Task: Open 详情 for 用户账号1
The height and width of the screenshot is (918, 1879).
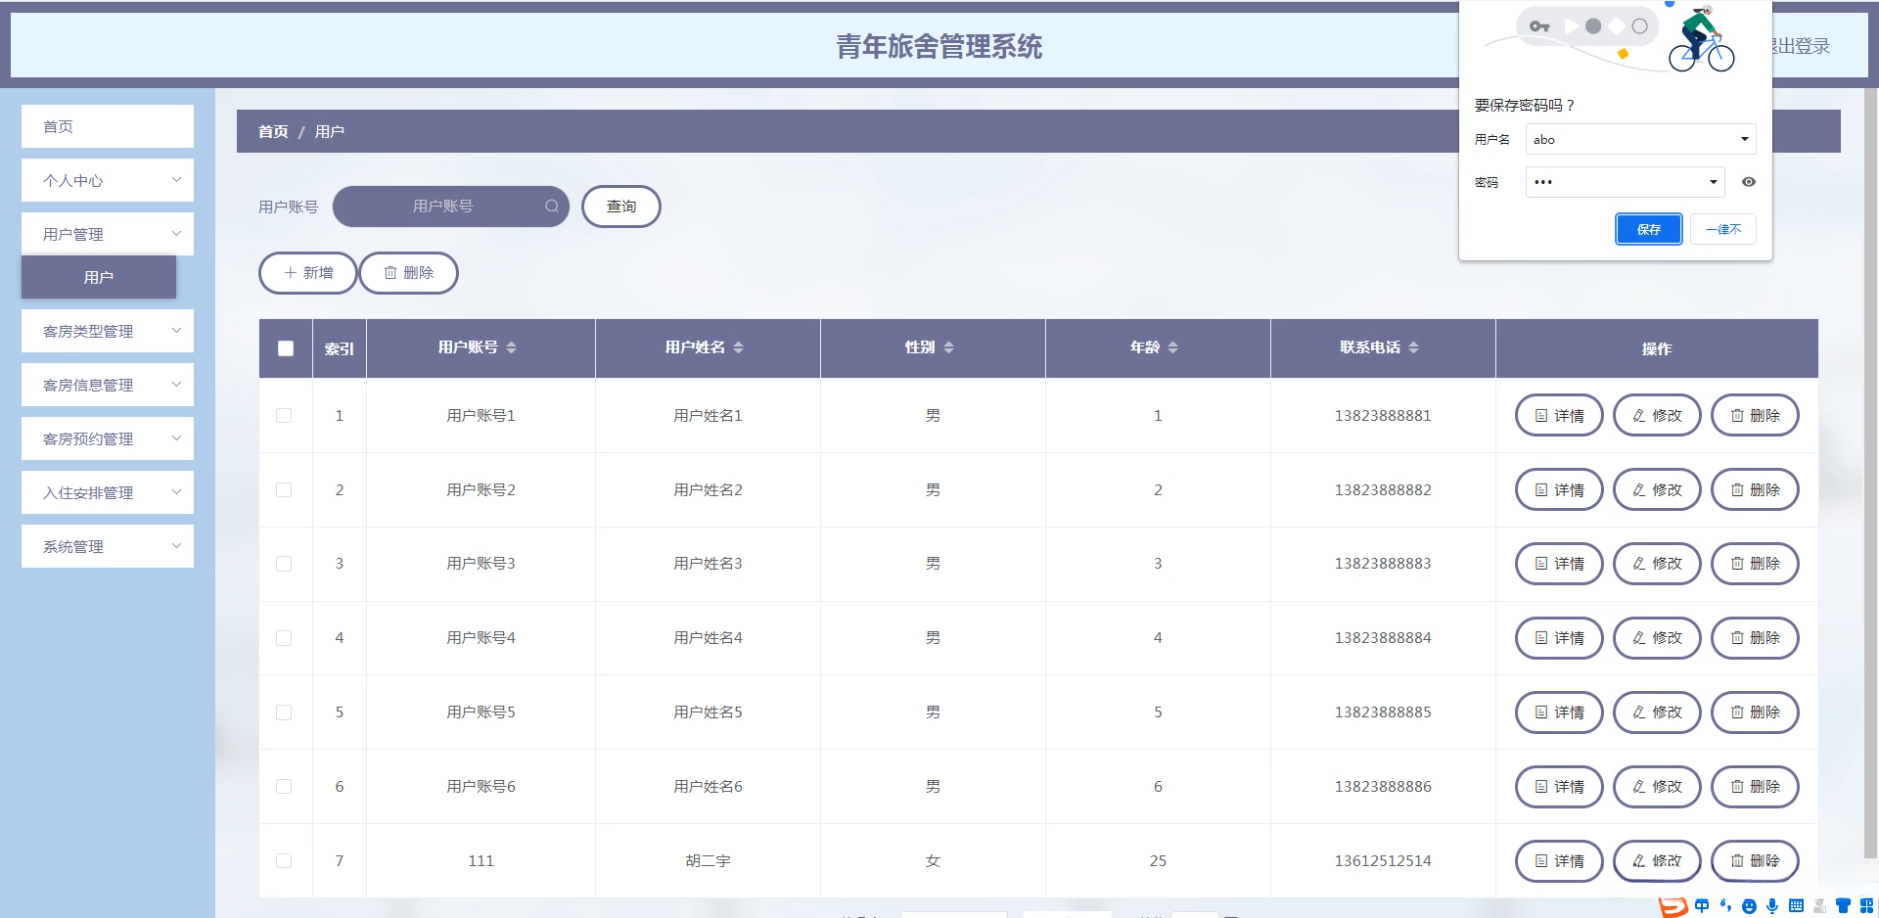Action: [1560, 416]
